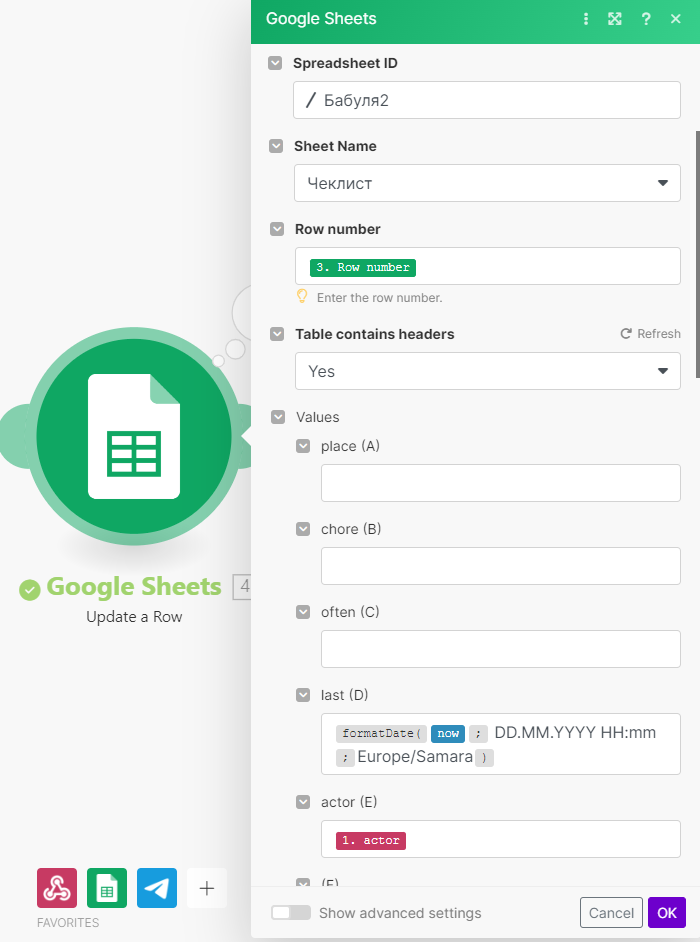Select the '3. Row number' mapped pill
The image size is (700, 942).
[363, 267]
